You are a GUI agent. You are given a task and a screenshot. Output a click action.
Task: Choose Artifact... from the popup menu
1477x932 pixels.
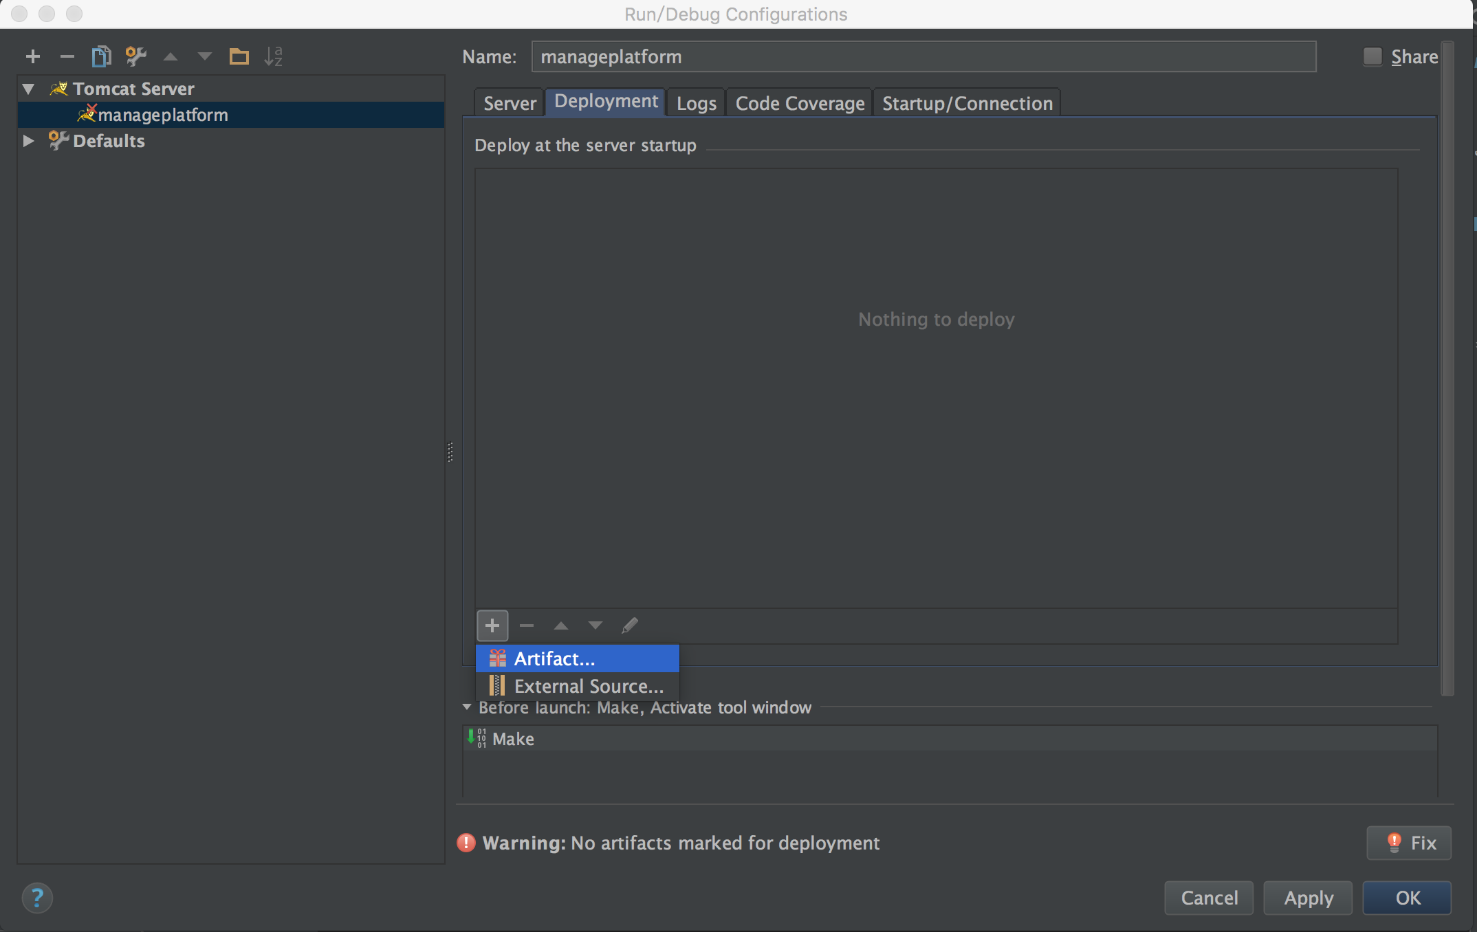coord(577,658)
